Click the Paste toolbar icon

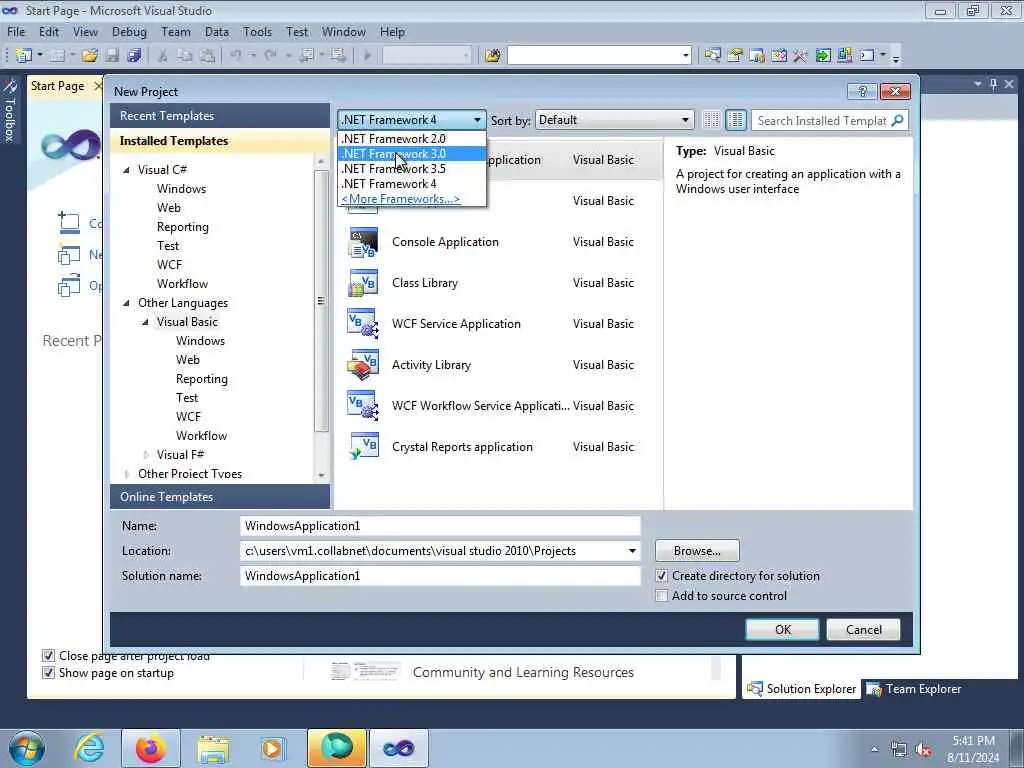207,56
